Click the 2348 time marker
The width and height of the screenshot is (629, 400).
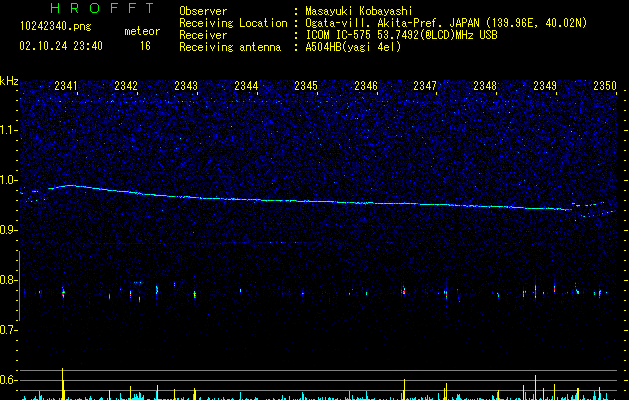tap(485, 85)
